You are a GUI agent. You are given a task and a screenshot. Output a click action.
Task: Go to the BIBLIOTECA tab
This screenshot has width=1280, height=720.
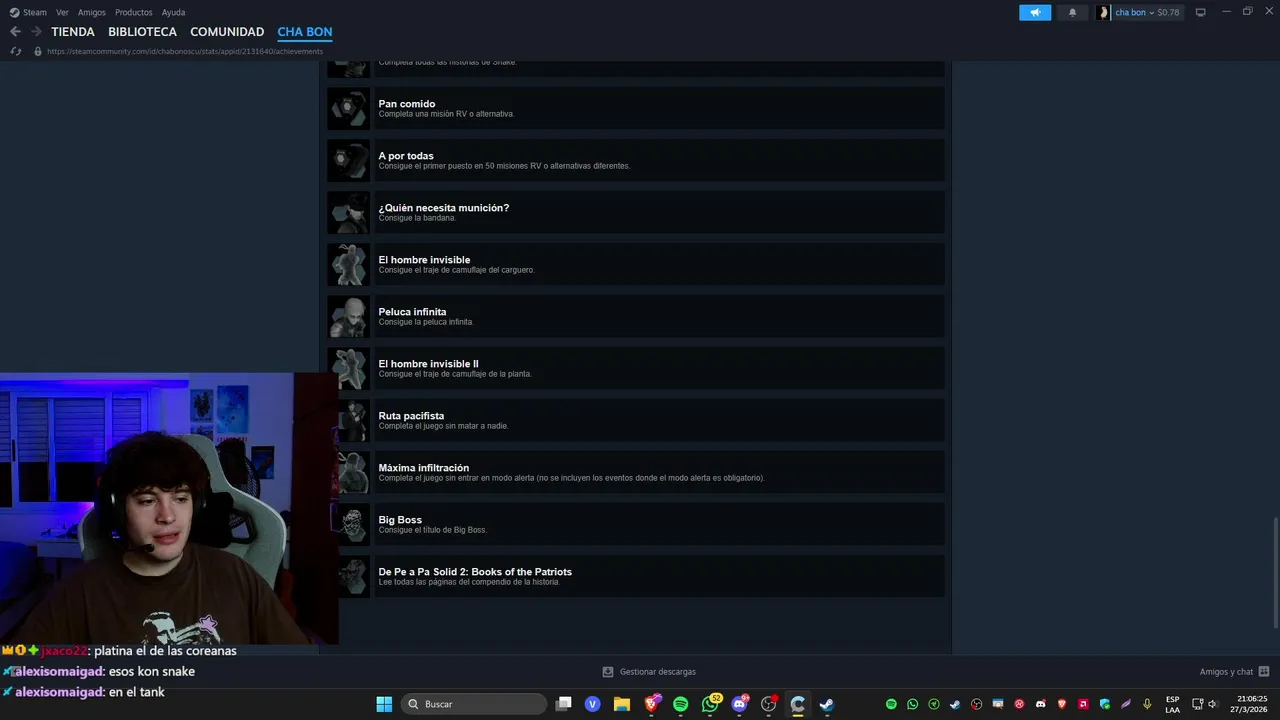142,32
